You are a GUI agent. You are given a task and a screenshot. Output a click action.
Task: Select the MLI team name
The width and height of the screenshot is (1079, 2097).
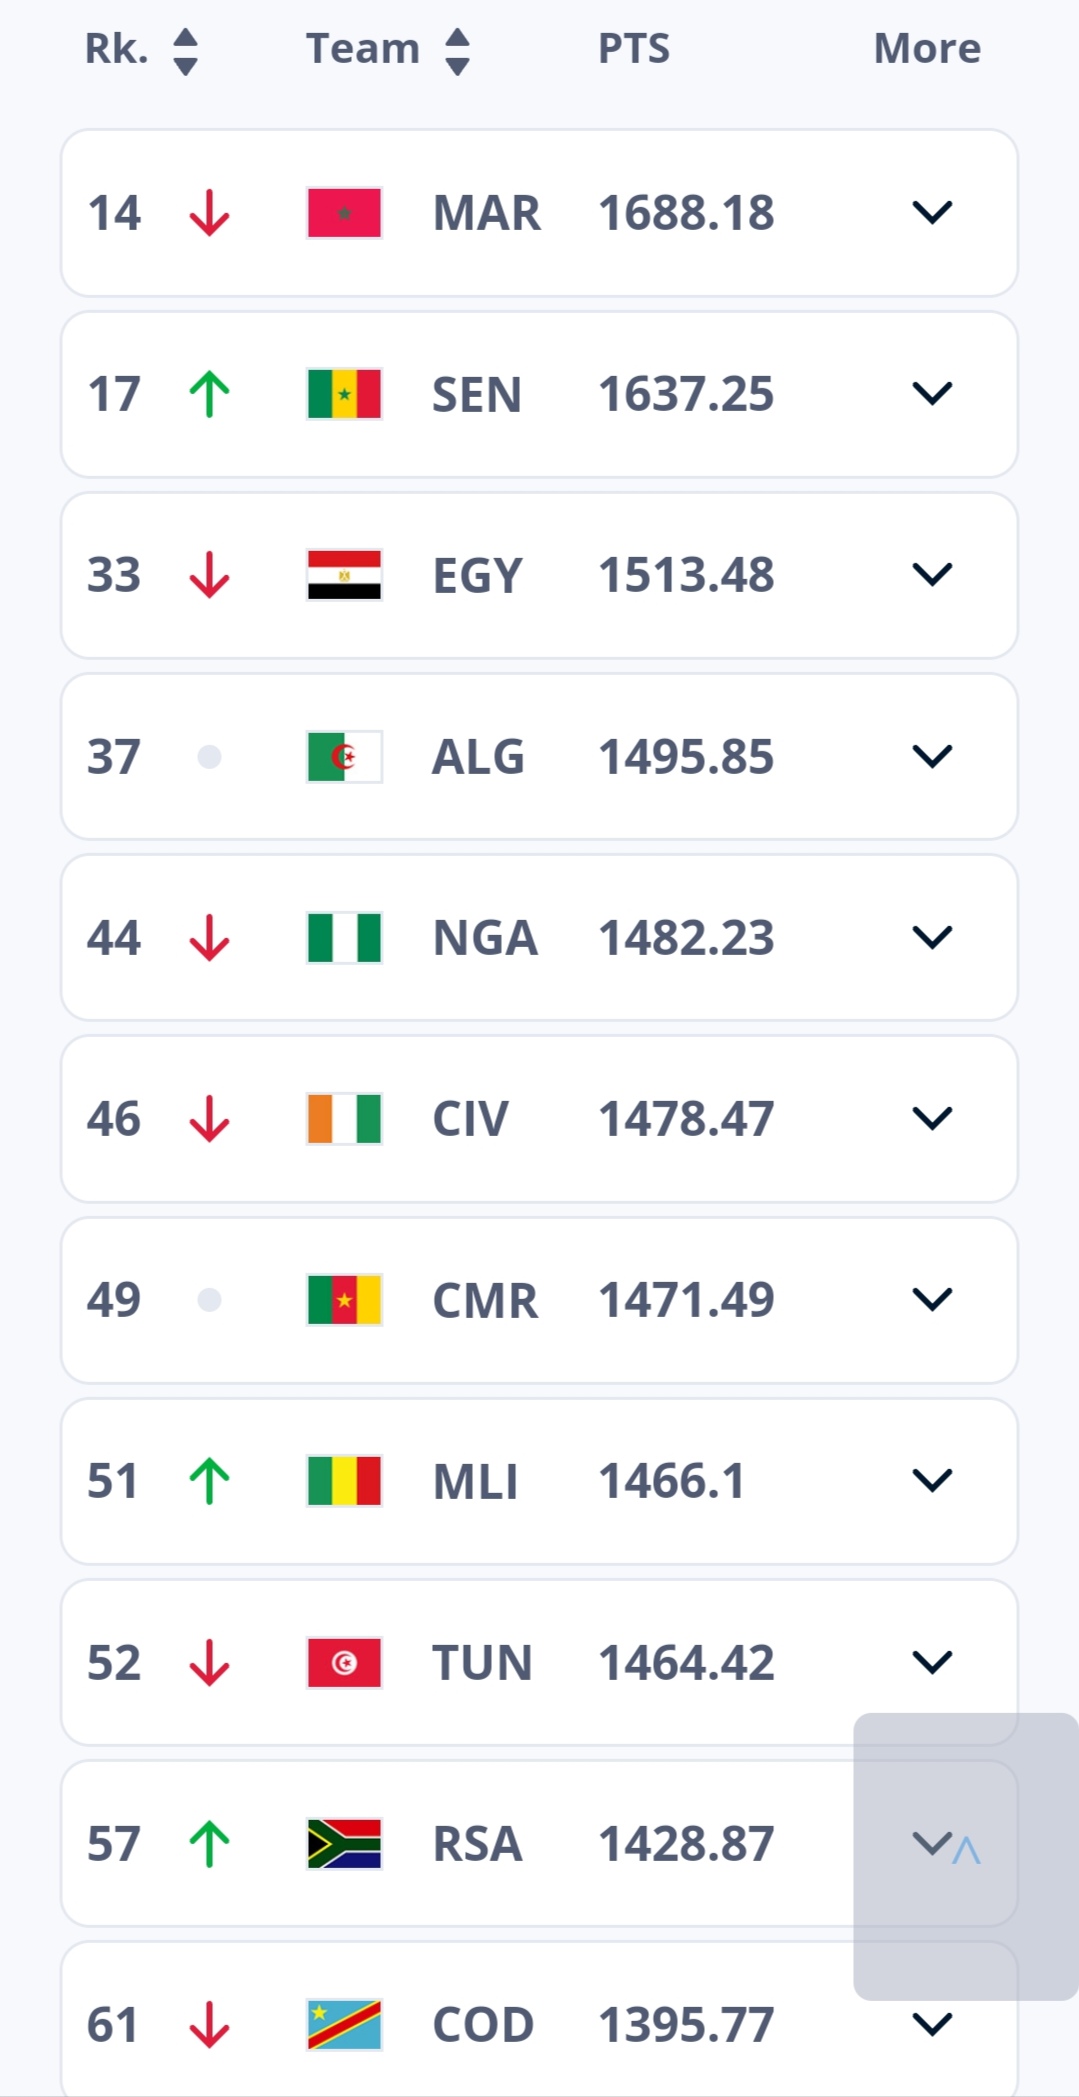coord(475,1482)
